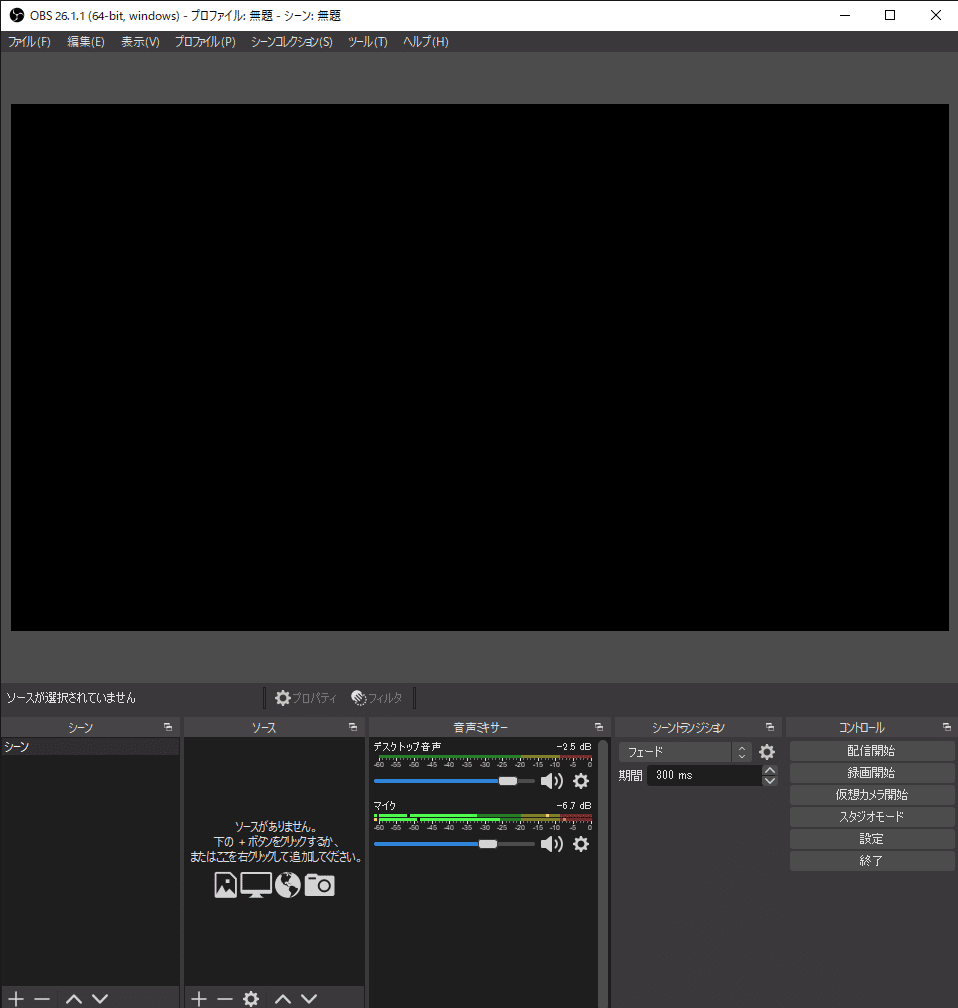Mute the microphone speaker icon
The image size is (958, 1008).
[x=552, y=844]
